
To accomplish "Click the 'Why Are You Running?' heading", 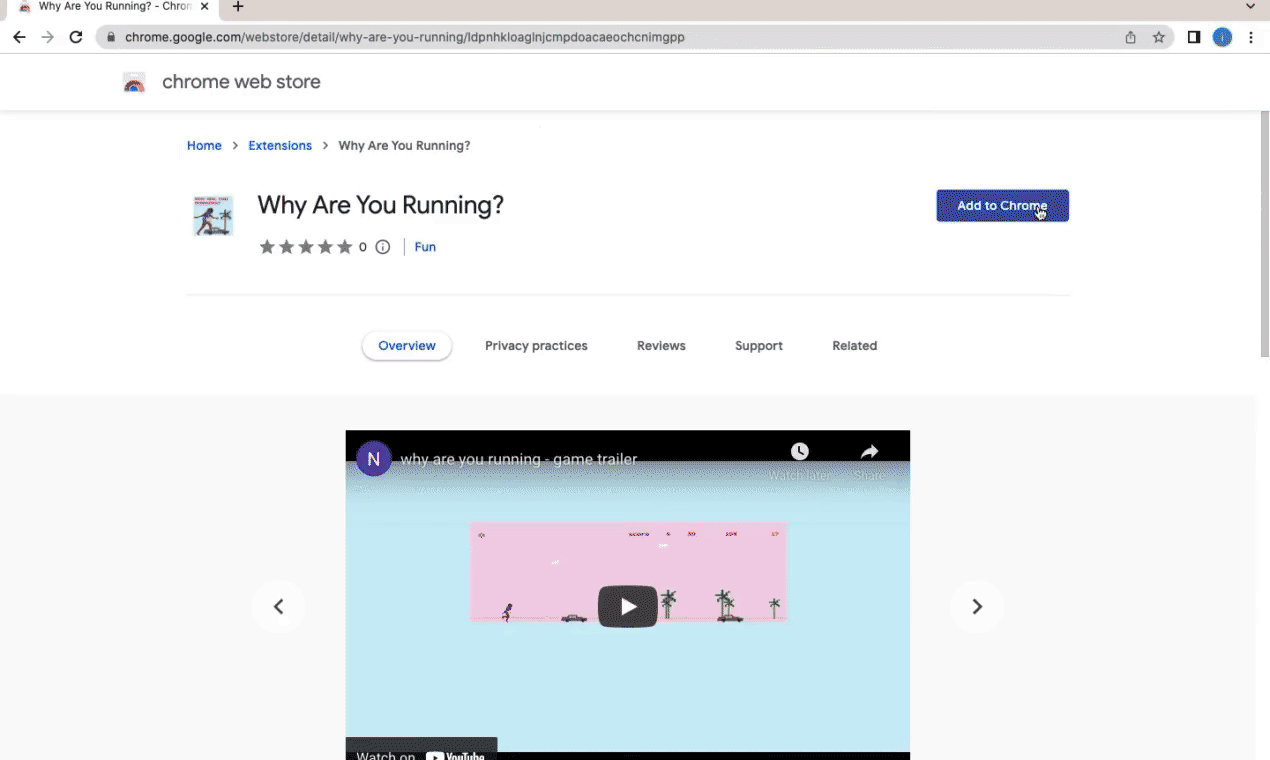I will (x=380, y=205).
